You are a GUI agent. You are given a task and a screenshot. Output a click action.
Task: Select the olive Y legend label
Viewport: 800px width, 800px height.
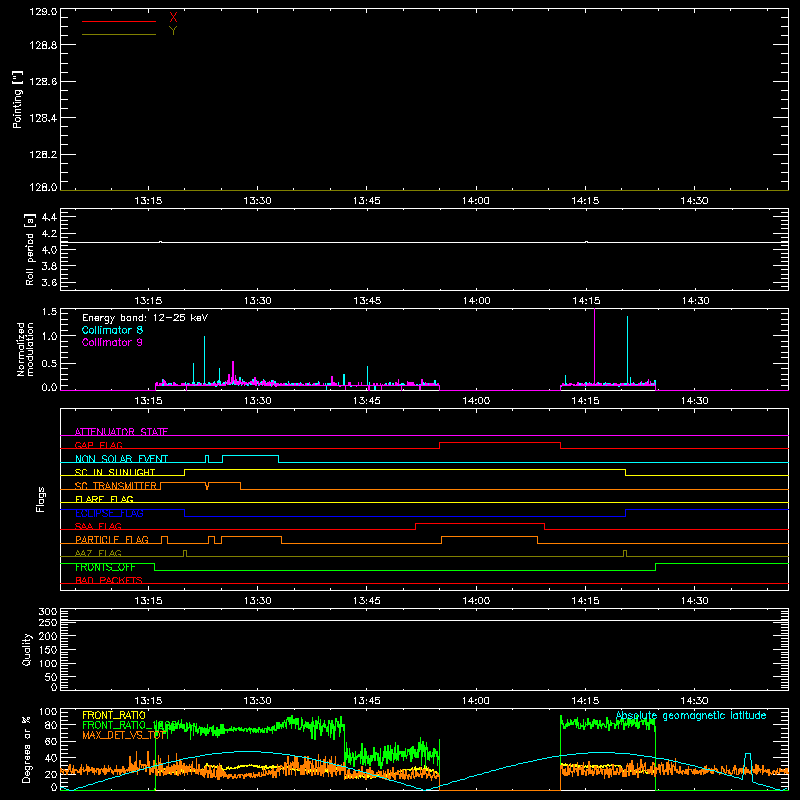tap(173, 31)
